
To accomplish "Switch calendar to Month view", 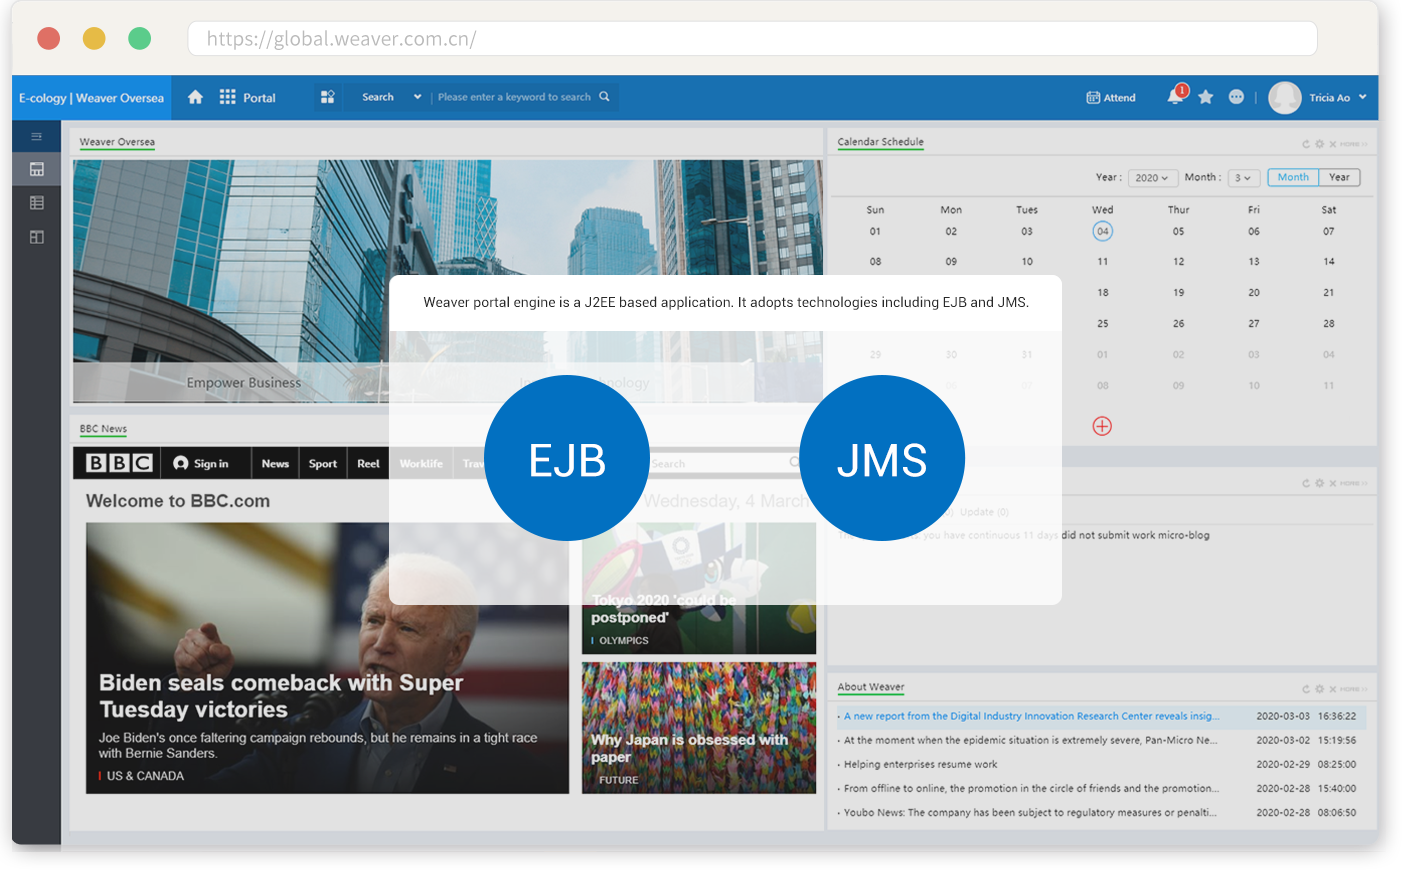I will (1293, 177).
